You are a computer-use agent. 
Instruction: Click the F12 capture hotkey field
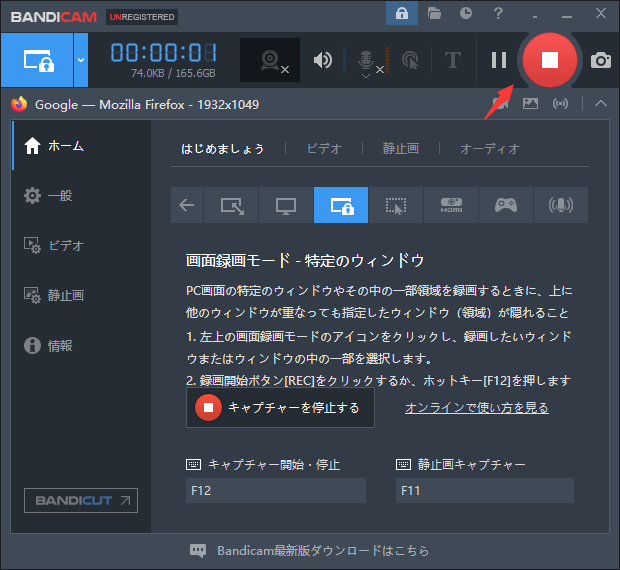click(x=276, y=491)
